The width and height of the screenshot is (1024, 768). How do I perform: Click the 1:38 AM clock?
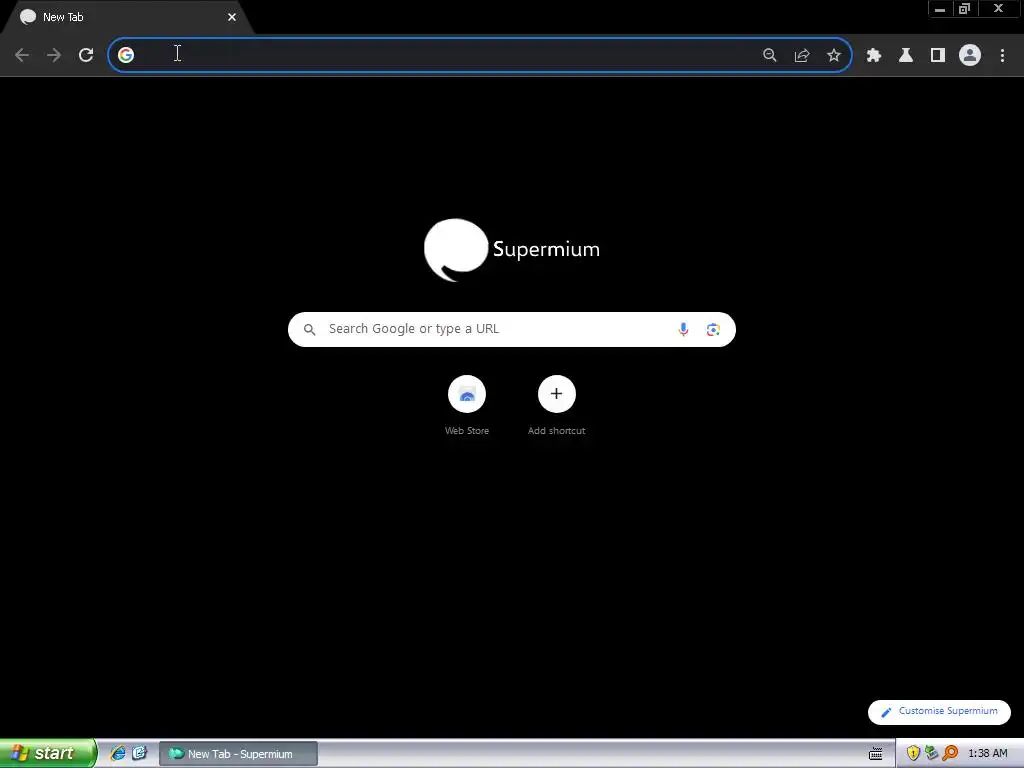pyautogui.click(x=987, y=754)
